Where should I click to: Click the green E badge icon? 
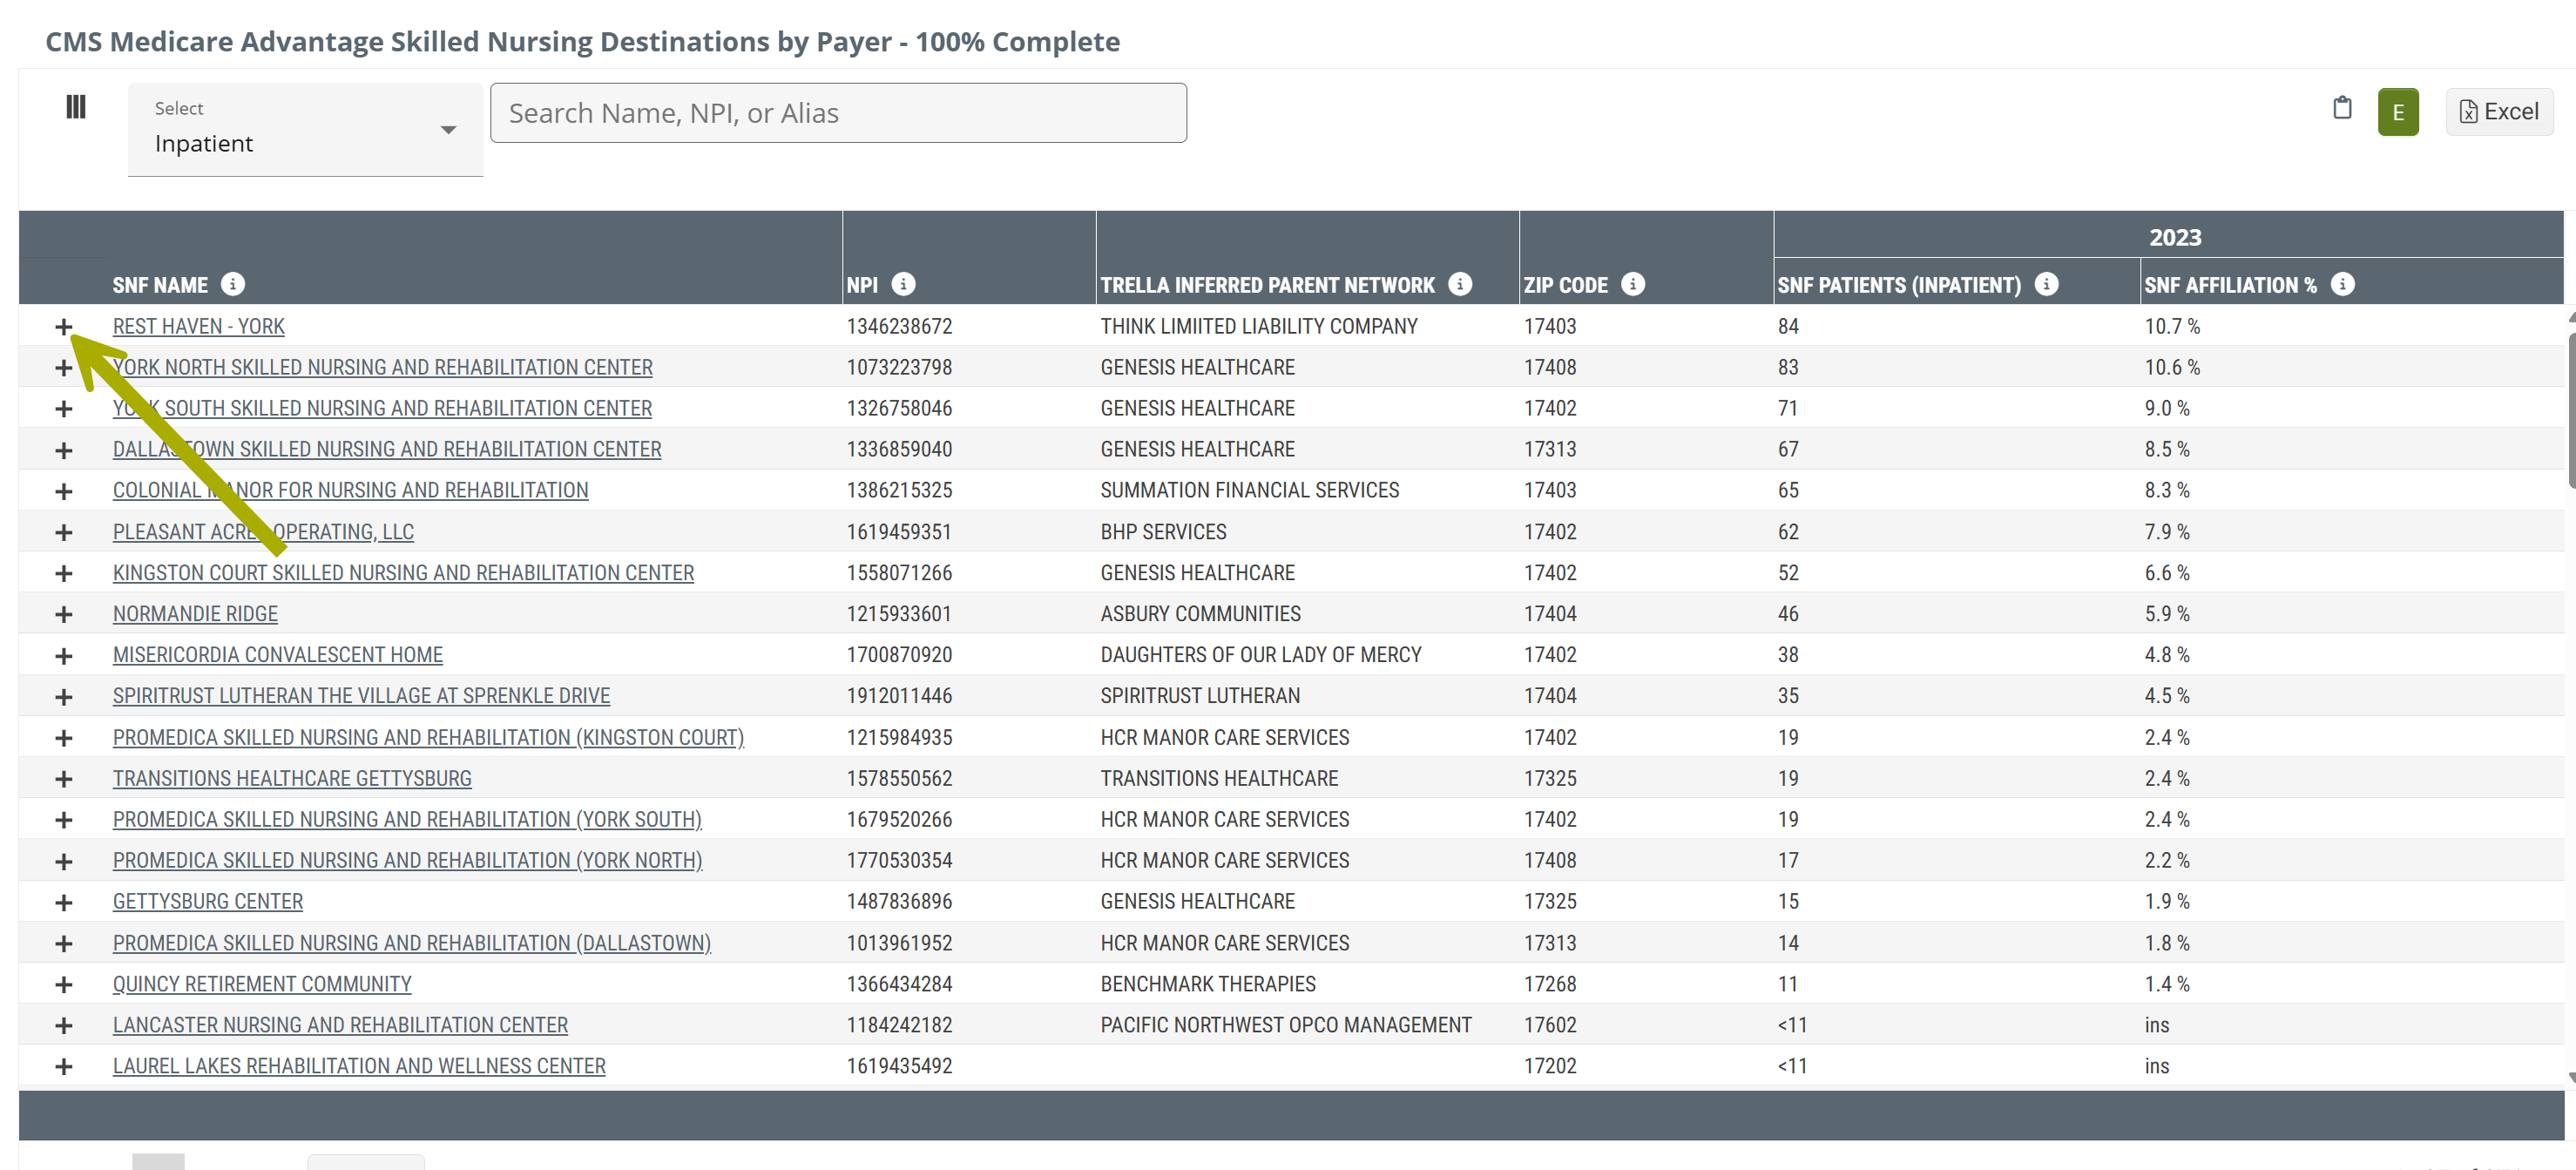click(2397, 112)
